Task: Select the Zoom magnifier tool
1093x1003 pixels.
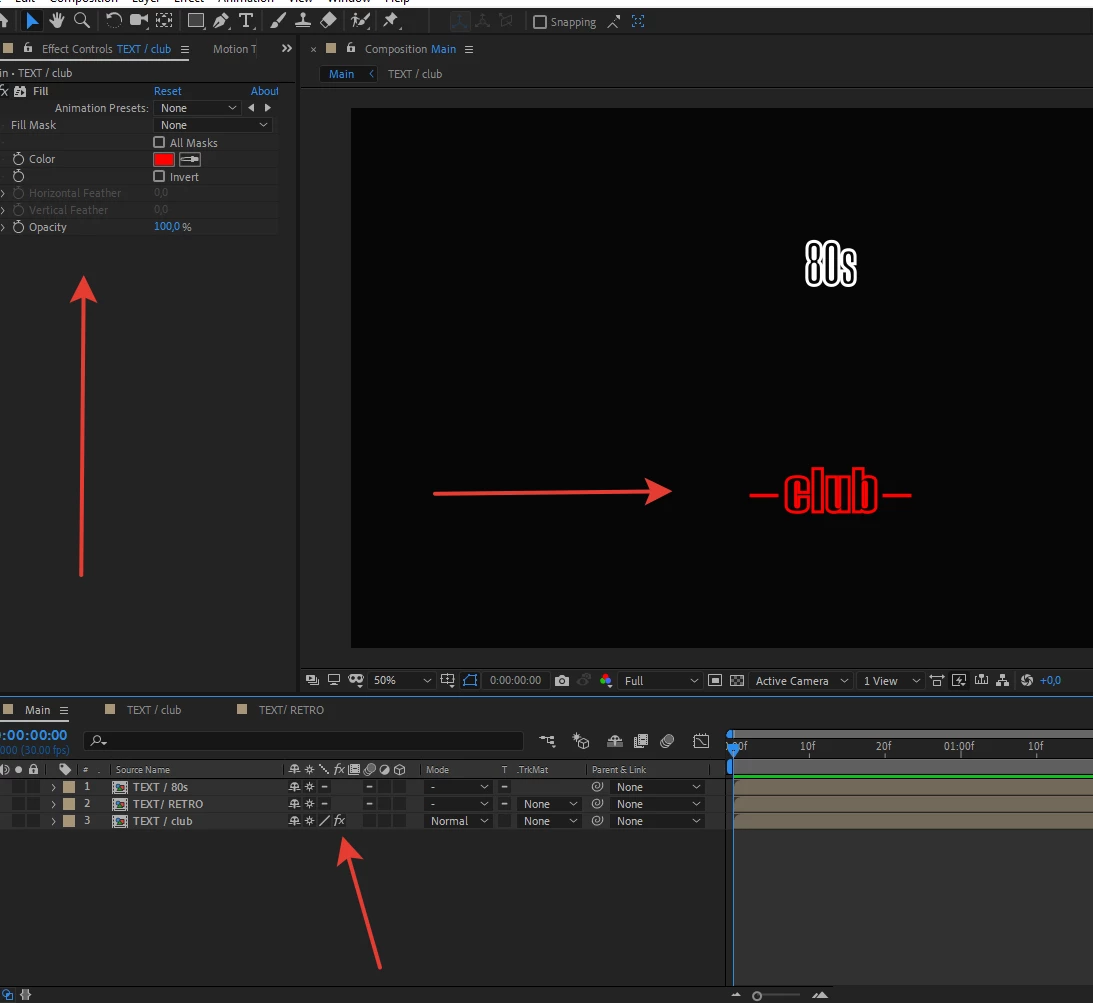Action: tap(82, 21)
